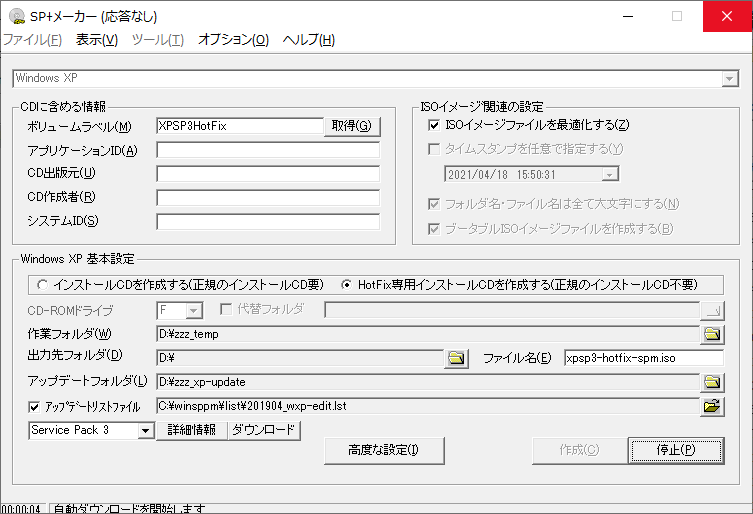Toggle タイムスタンプを任意で指定する checkbox
The height and width of the screenshot is (514, 753).
434,149
